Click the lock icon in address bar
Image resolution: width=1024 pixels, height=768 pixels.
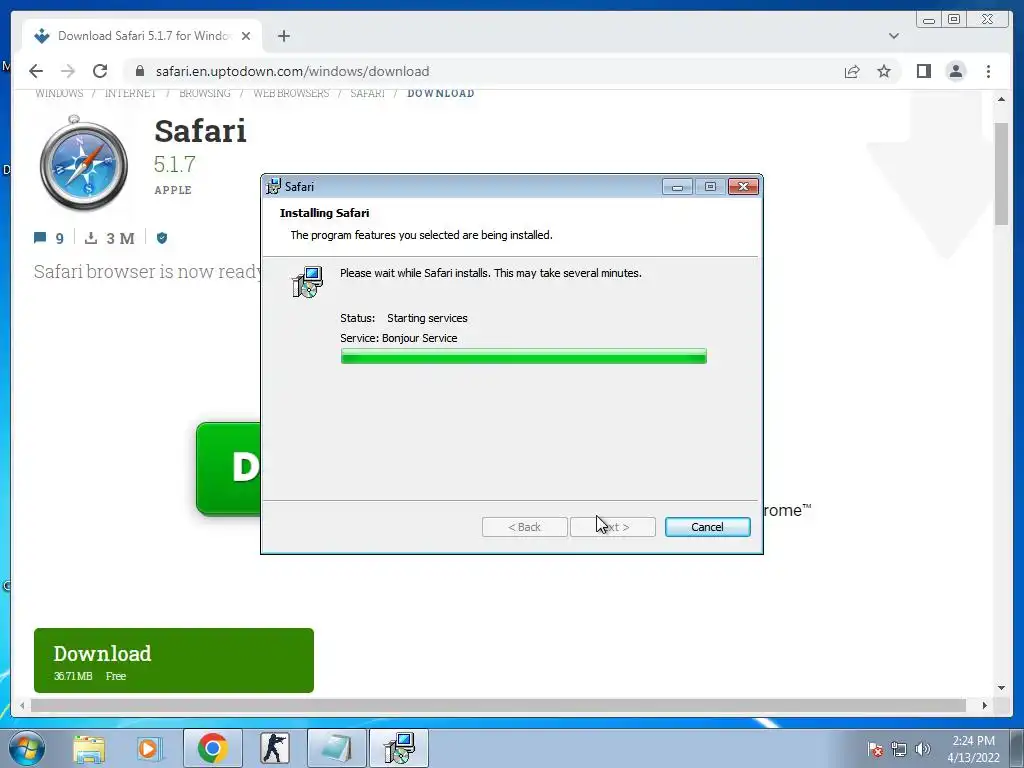(x=140, y=71)
